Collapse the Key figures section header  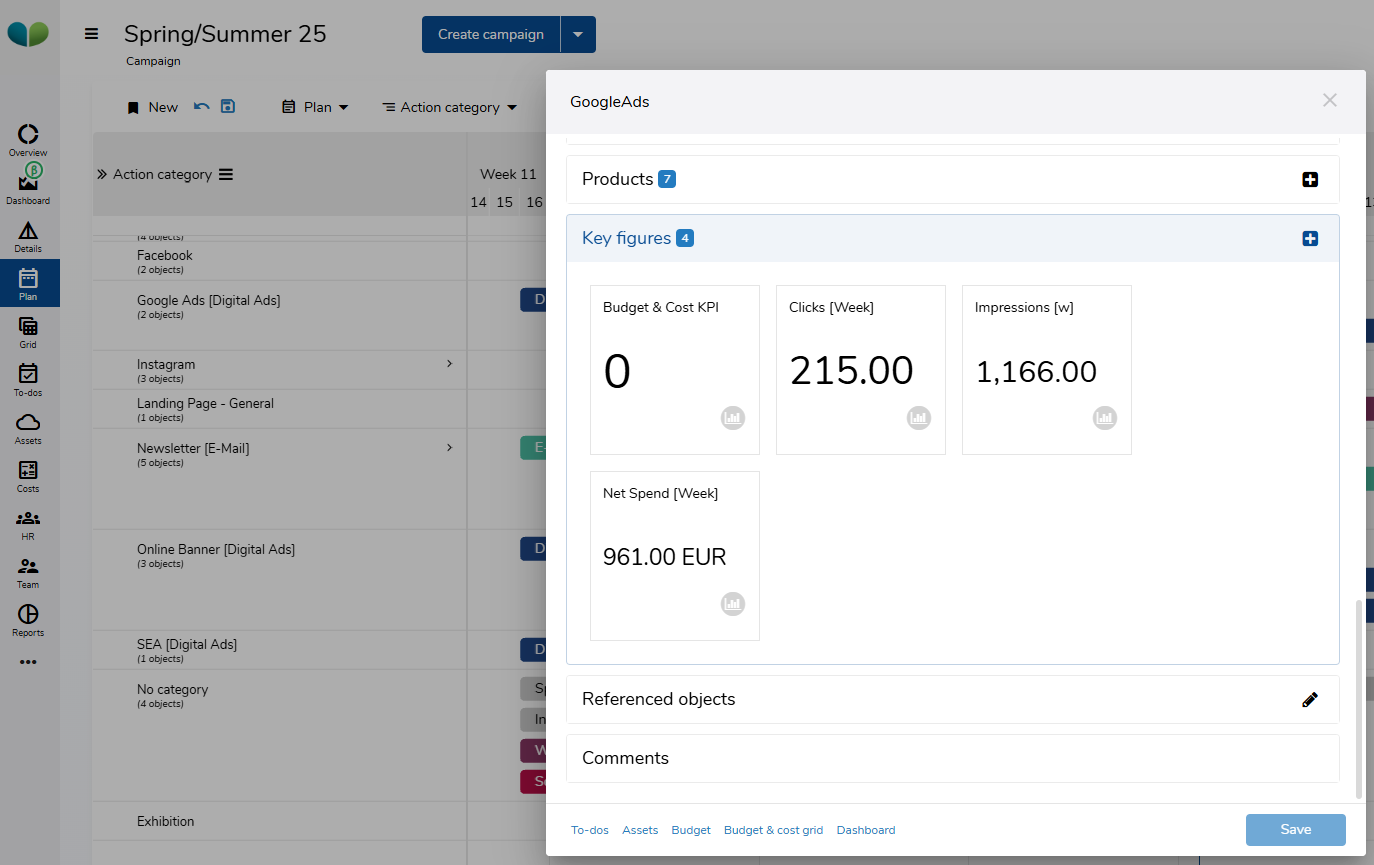point(953,239)
